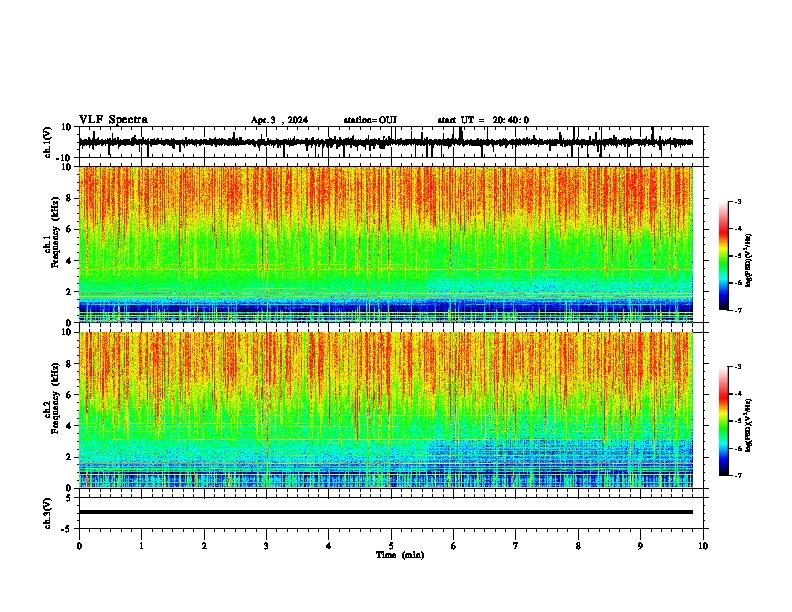Click the "-3" tick on ch.2 color bar
This screenshot has height=612, width=792.
coord(738,367)
